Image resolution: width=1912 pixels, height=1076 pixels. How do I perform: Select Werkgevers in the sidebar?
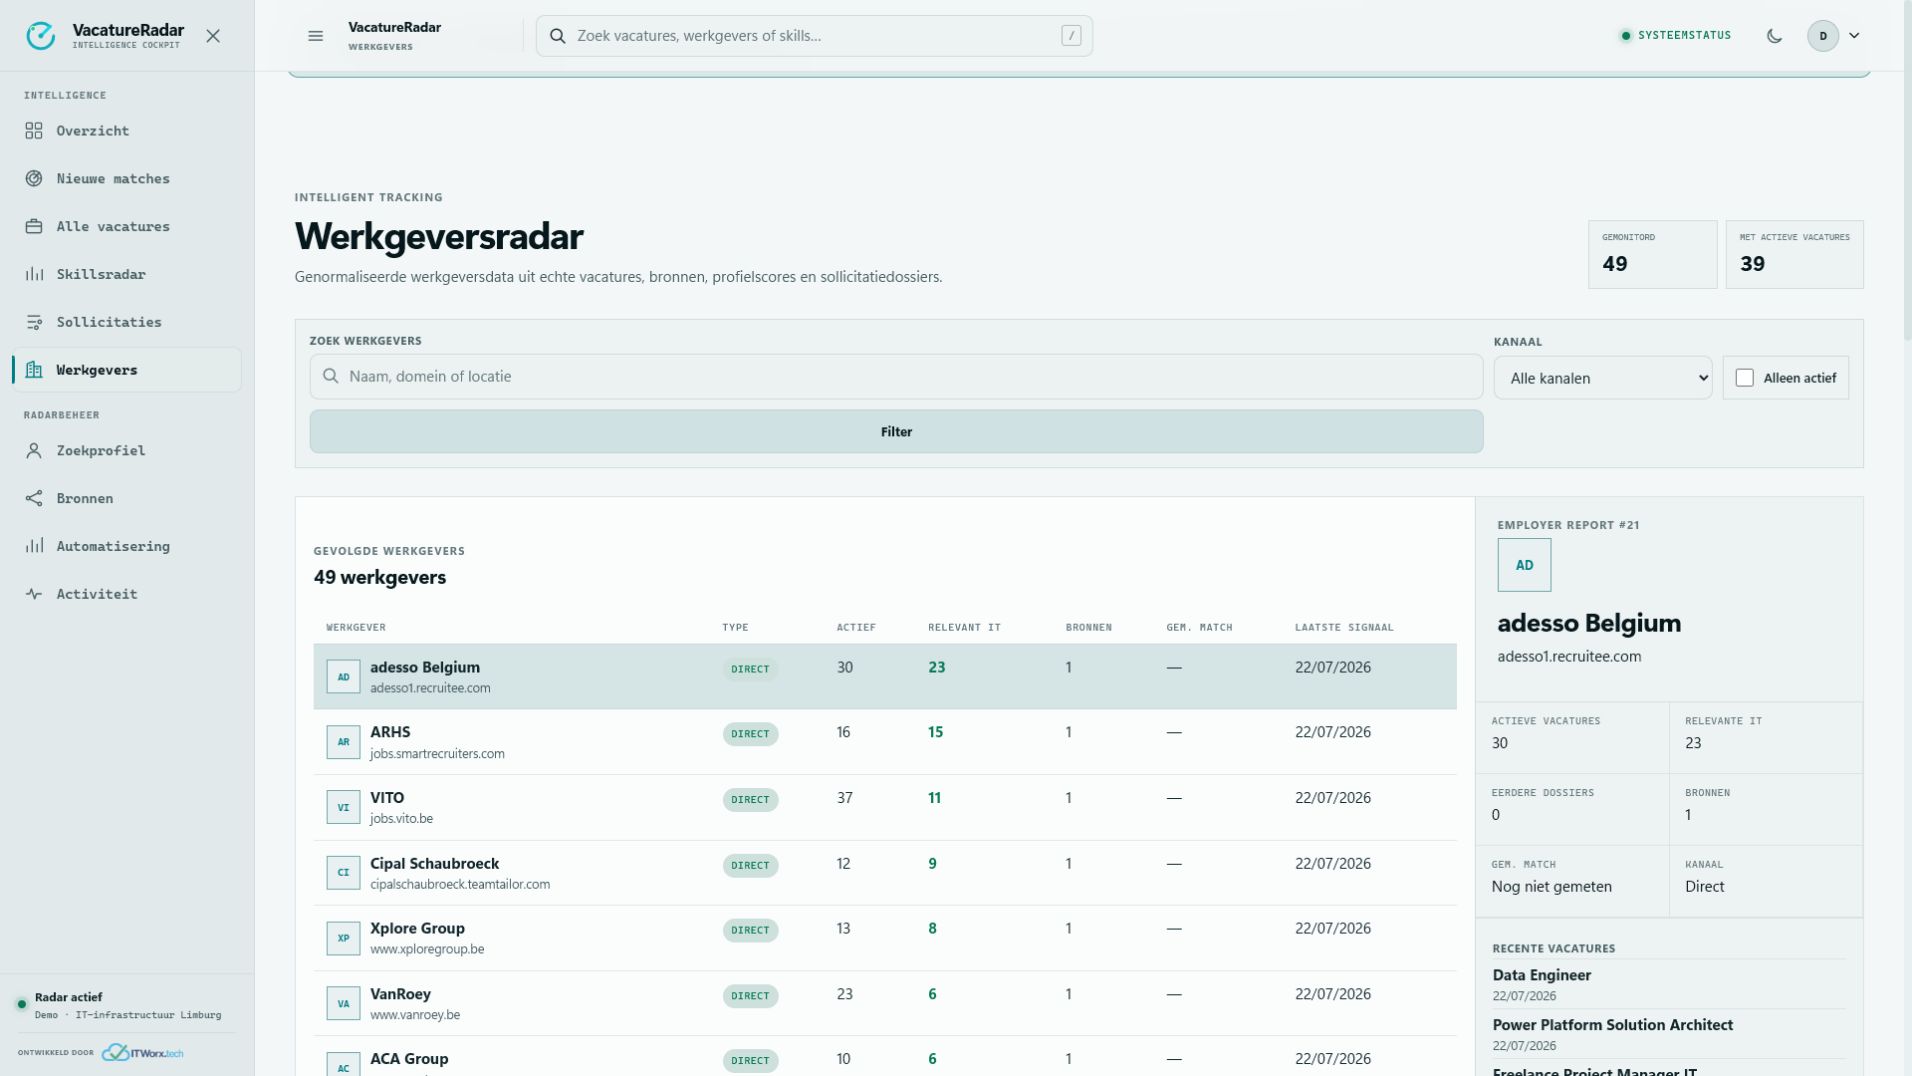pyautogui.click(x=127, y=370)
